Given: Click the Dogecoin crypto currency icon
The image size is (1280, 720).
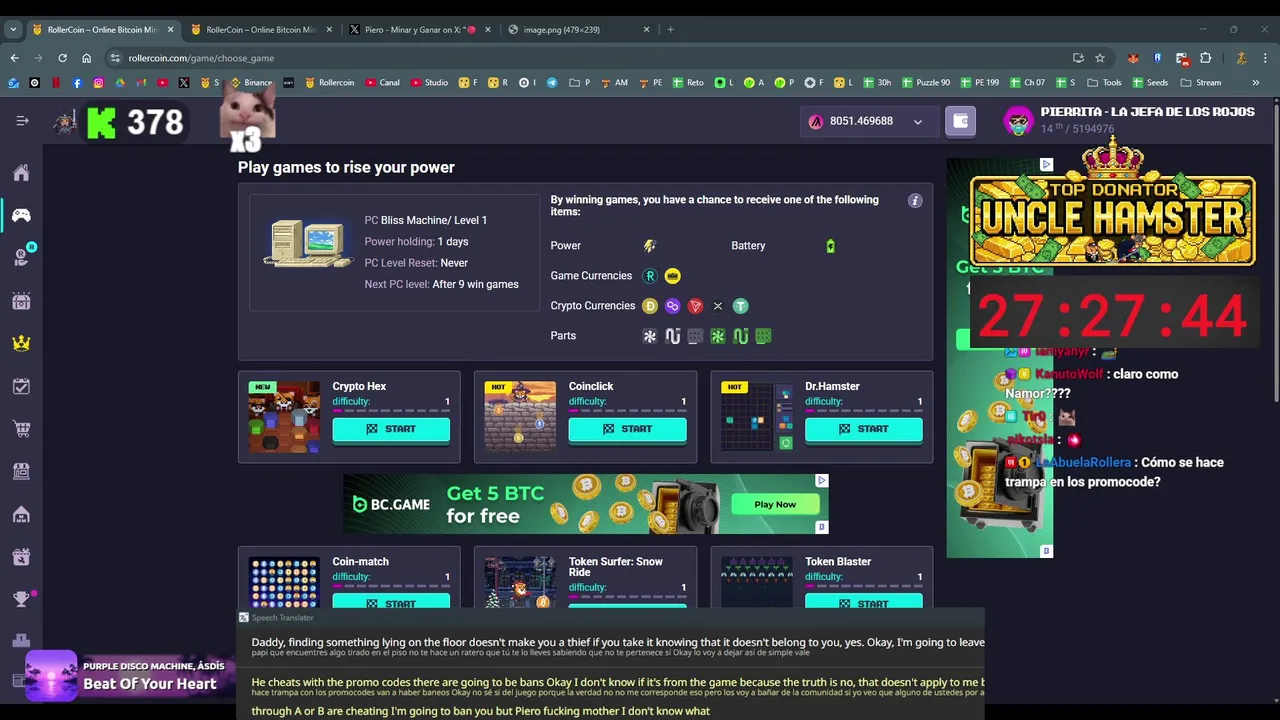Looking at the screenshot, I should [650, 306].
